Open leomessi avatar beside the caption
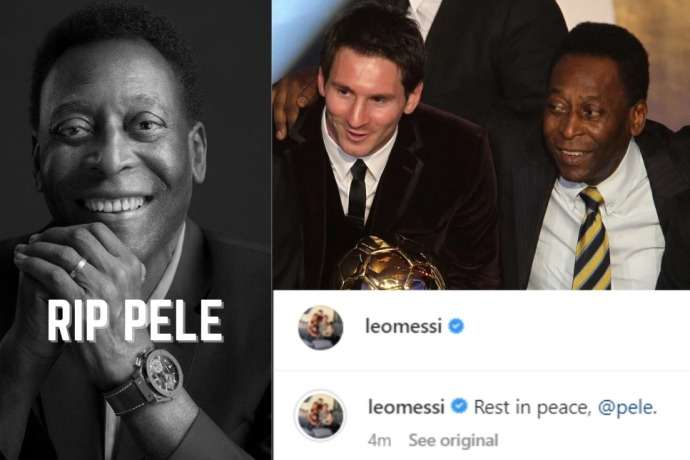 [x=320, y=415]
